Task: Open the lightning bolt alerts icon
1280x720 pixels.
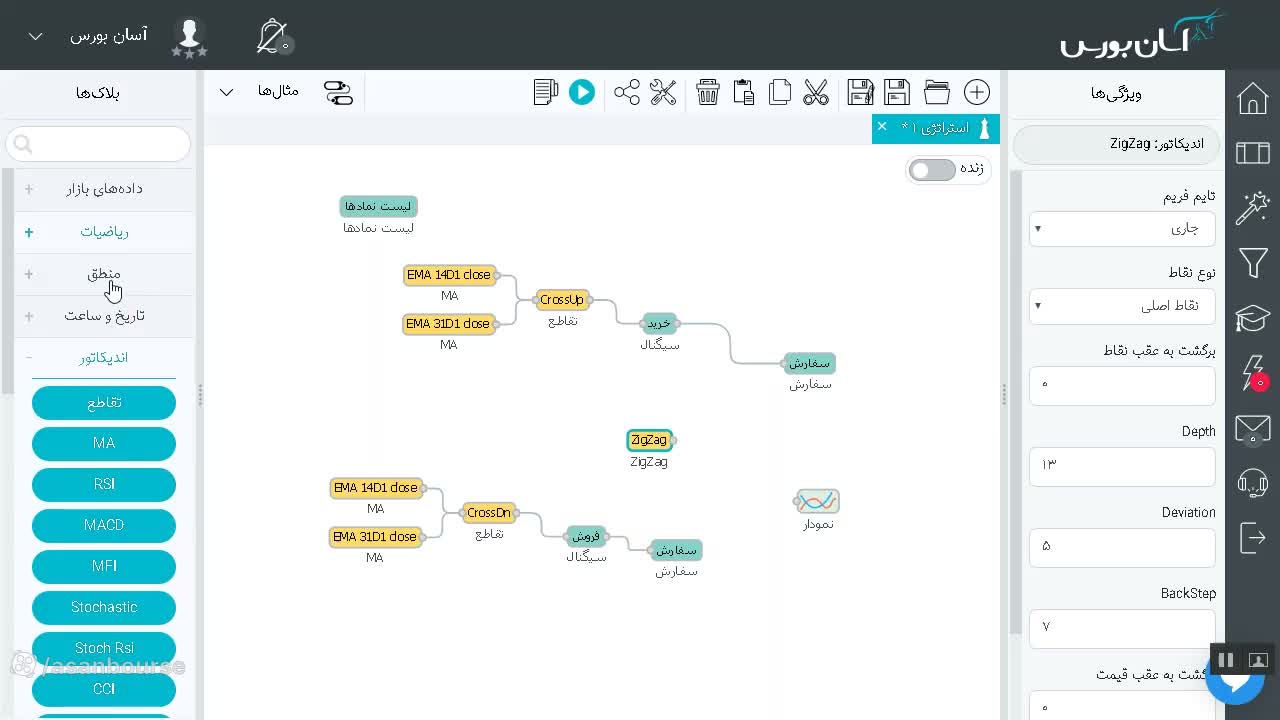Action: tap(1252, 372)
